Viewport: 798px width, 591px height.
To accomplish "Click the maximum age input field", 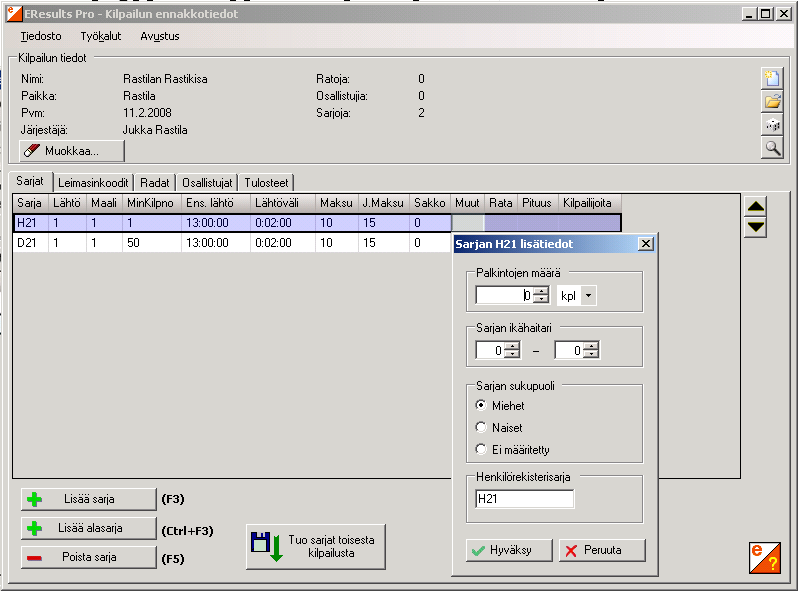I will tap(570, 350).
